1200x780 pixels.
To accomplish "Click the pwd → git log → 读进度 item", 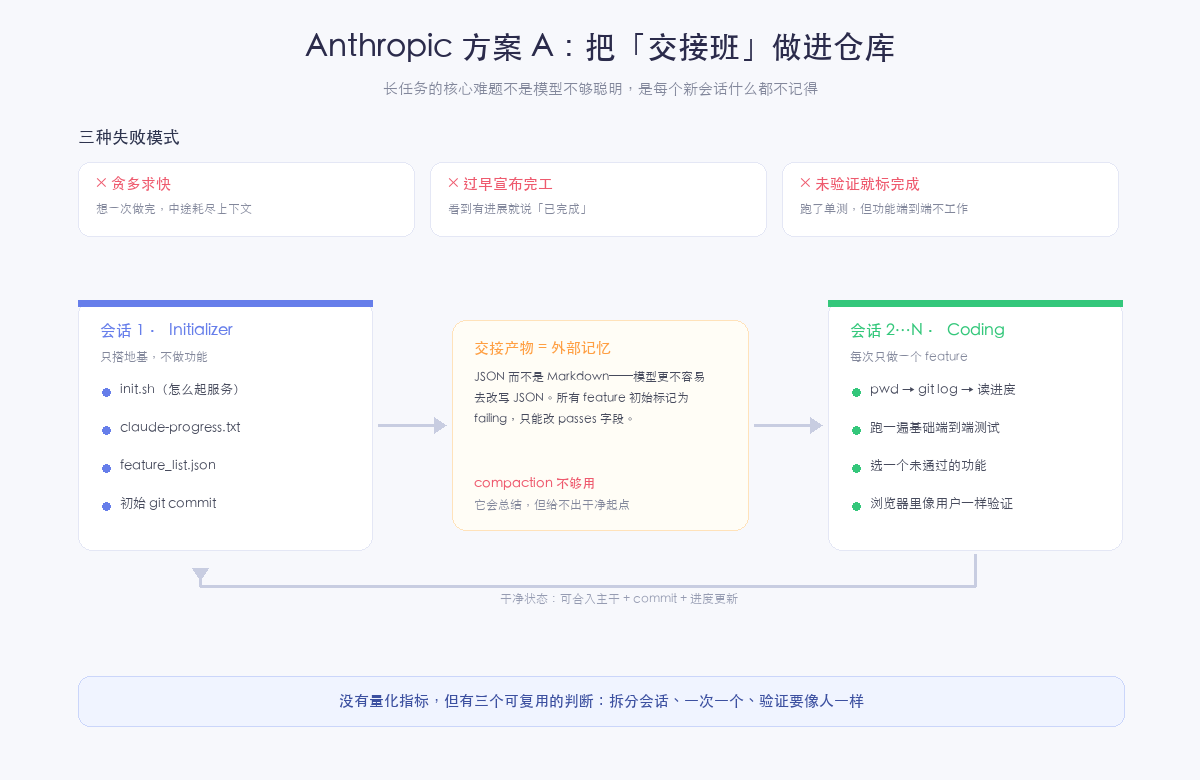I will click(x=943, y=390).
